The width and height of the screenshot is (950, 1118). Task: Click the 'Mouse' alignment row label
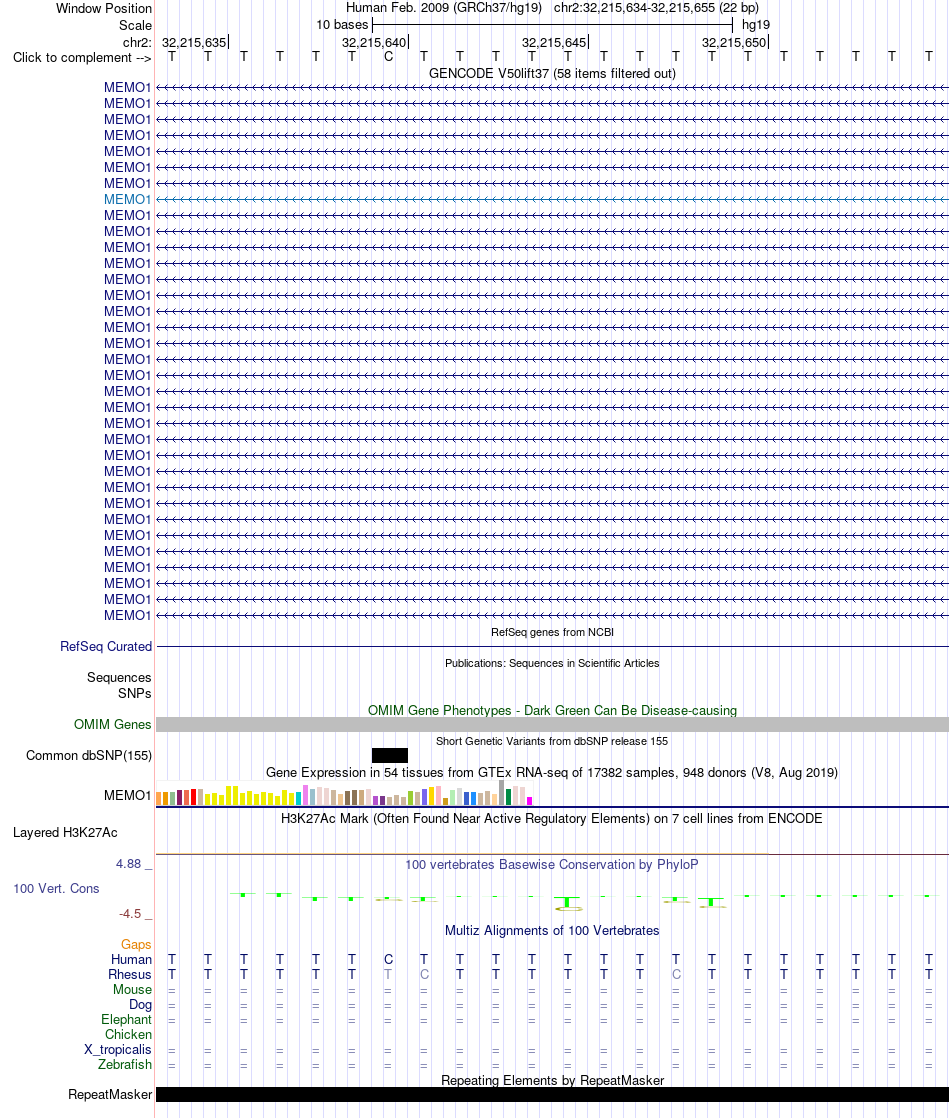coord(132,990)
